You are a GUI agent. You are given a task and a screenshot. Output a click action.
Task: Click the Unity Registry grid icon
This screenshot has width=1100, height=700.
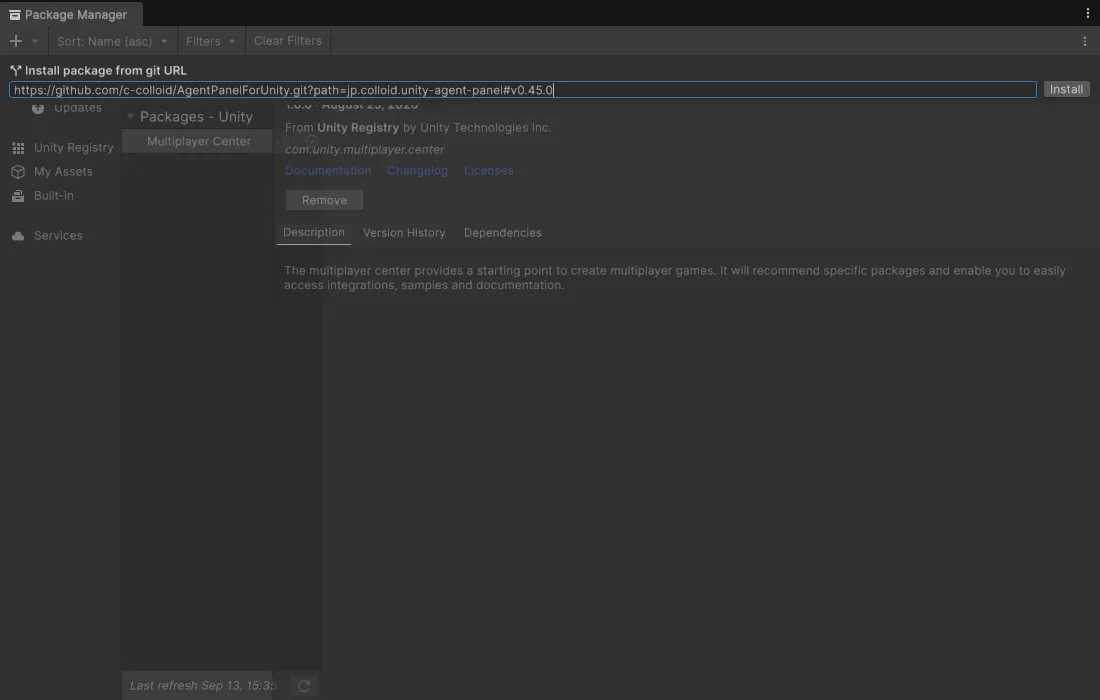coord(18,148)
